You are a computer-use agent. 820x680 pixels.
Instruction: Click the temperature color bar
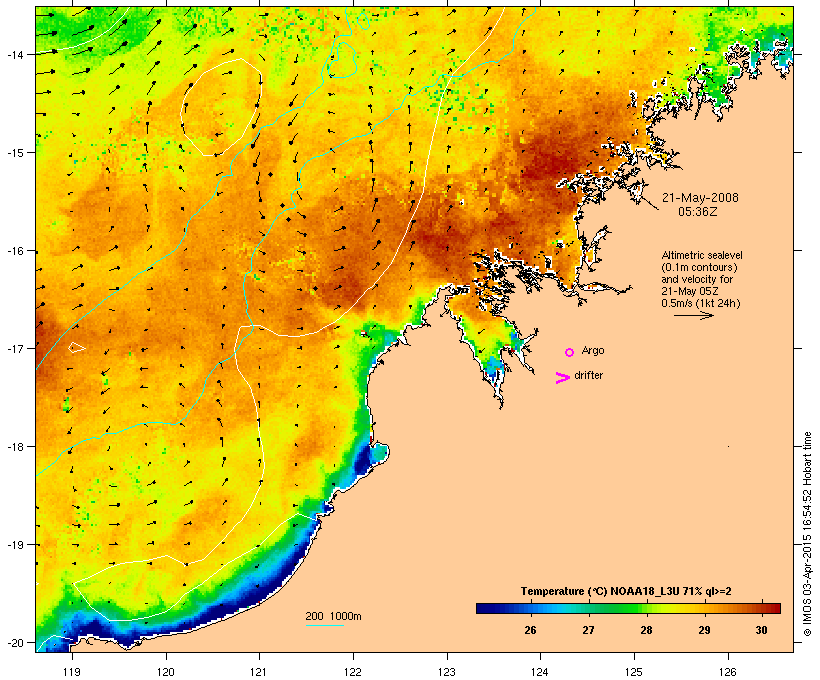pyautogui.click(x=628, y=608)
